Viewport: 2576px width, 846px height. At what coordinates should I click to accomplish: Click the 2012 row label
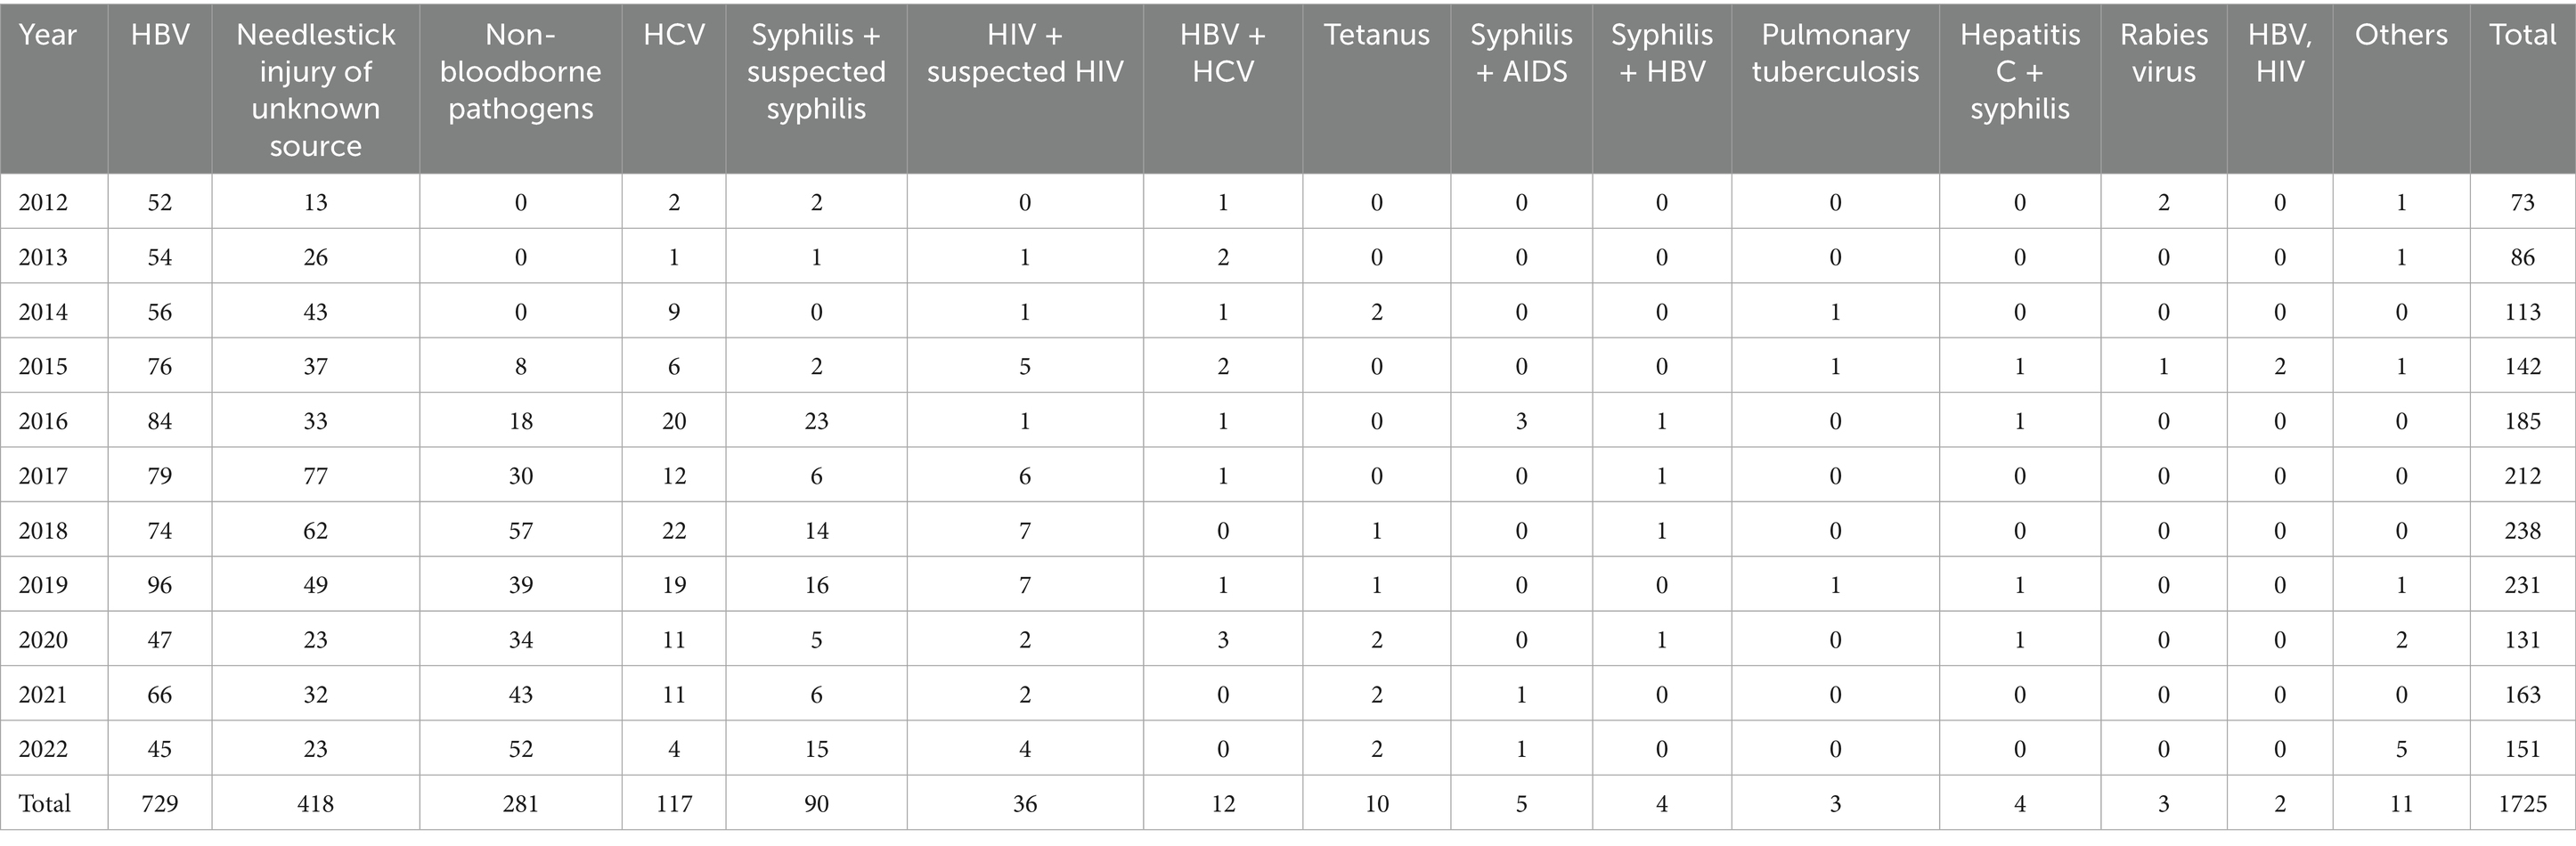click(x=43, y=202)
